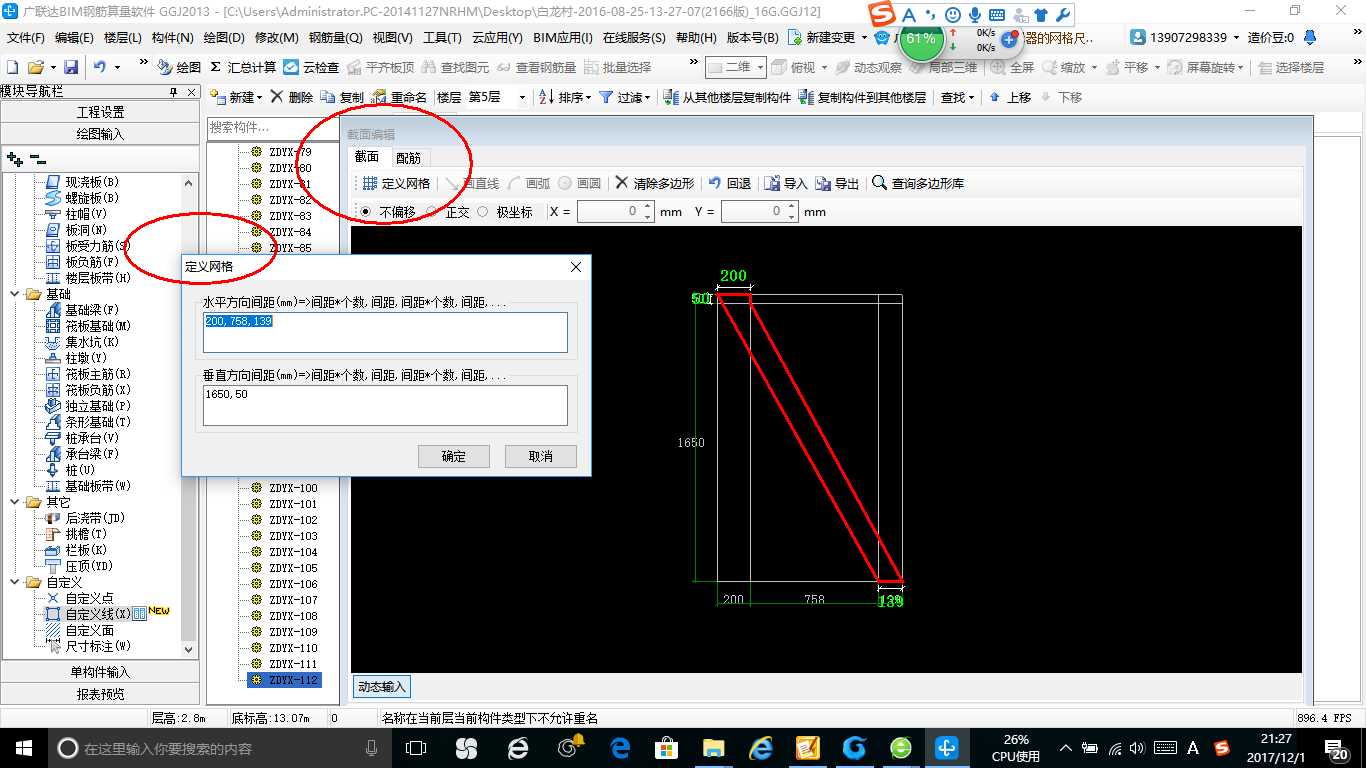Open the 新建 dropdown arrow
Viewport: 1366px width, 768px height.
259,98
